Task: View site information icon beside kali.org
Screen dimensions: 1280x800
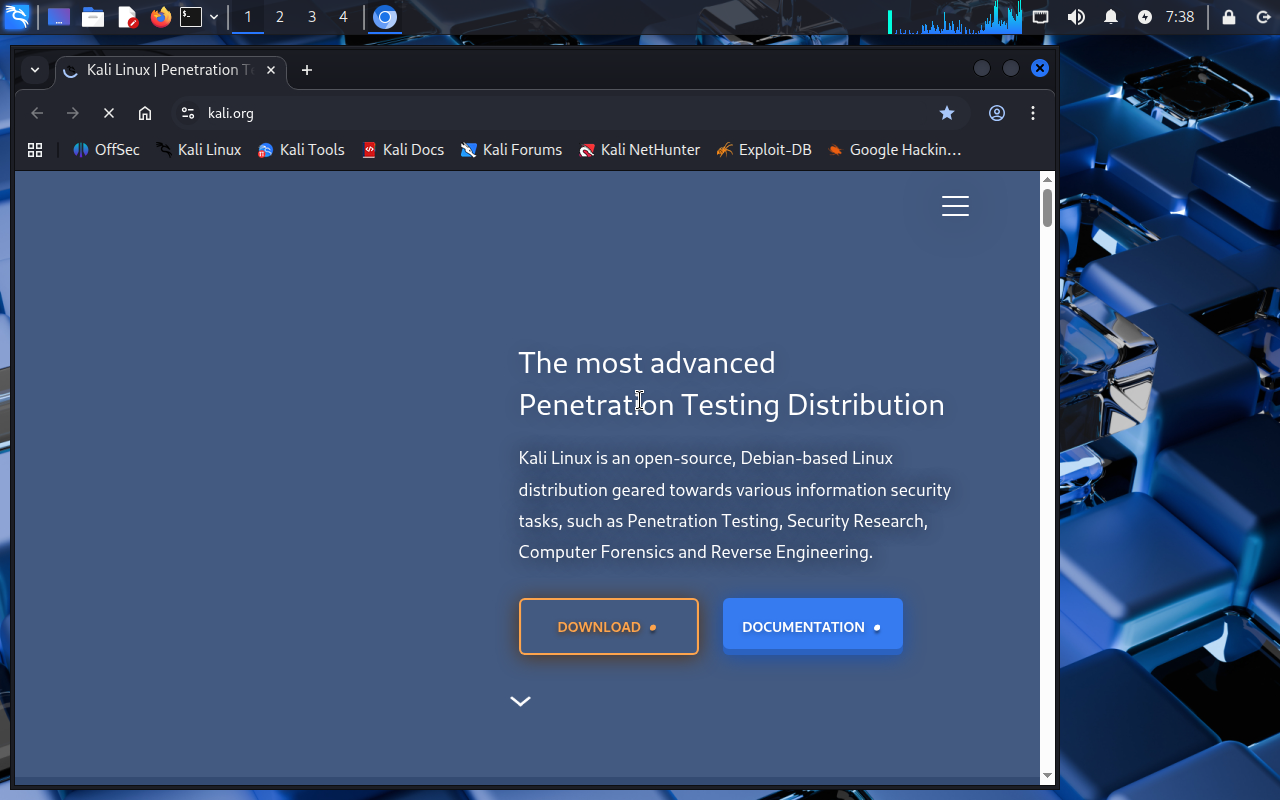Action: [x=188, y=113]
